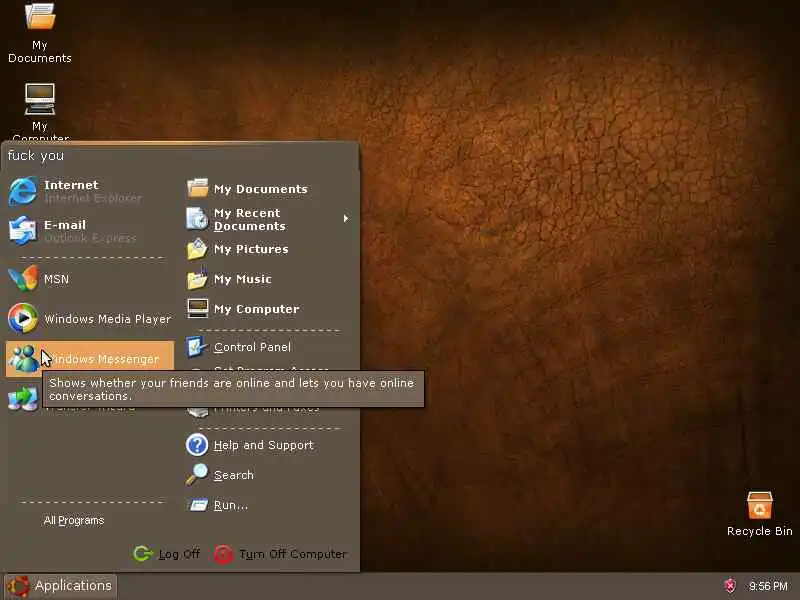Launch the E-mail Outlook Express icon
This screenshot has height=600, width=800.
click(23, 231)
